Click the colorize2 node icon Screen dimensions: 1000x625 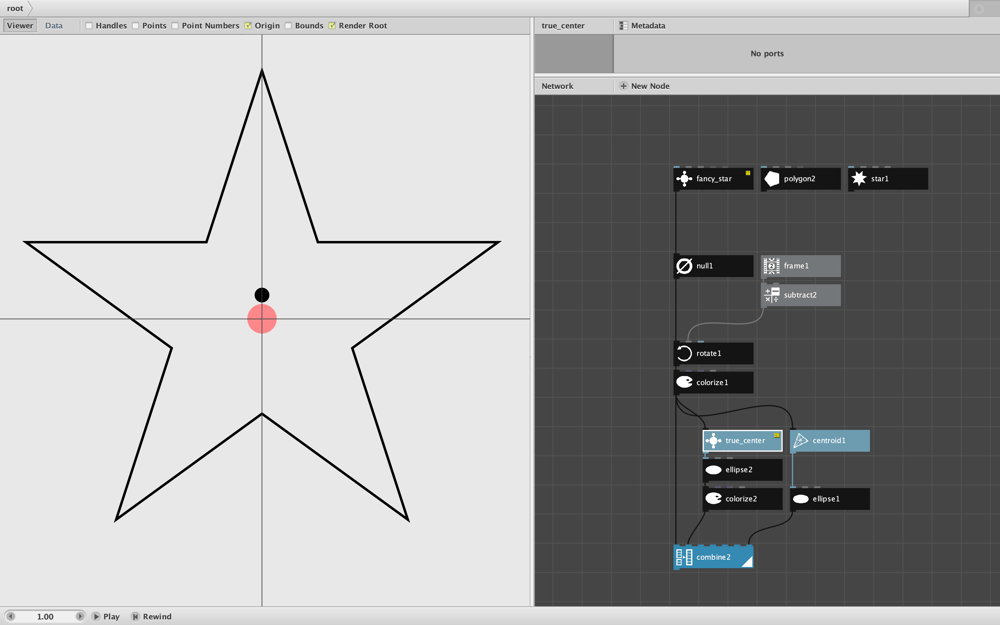pyautogui.click(x=714, y=499)
